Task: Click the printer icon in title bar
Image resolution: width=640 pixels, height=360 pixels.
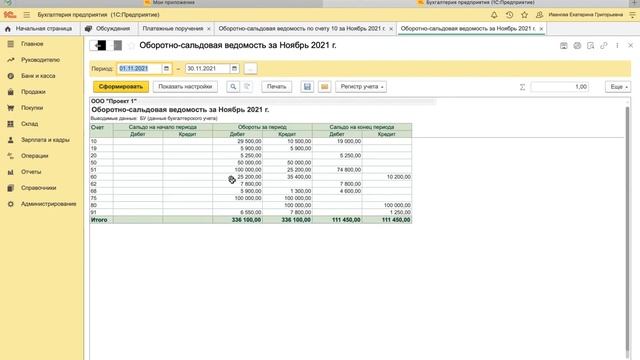Action: tap(577, 46)
